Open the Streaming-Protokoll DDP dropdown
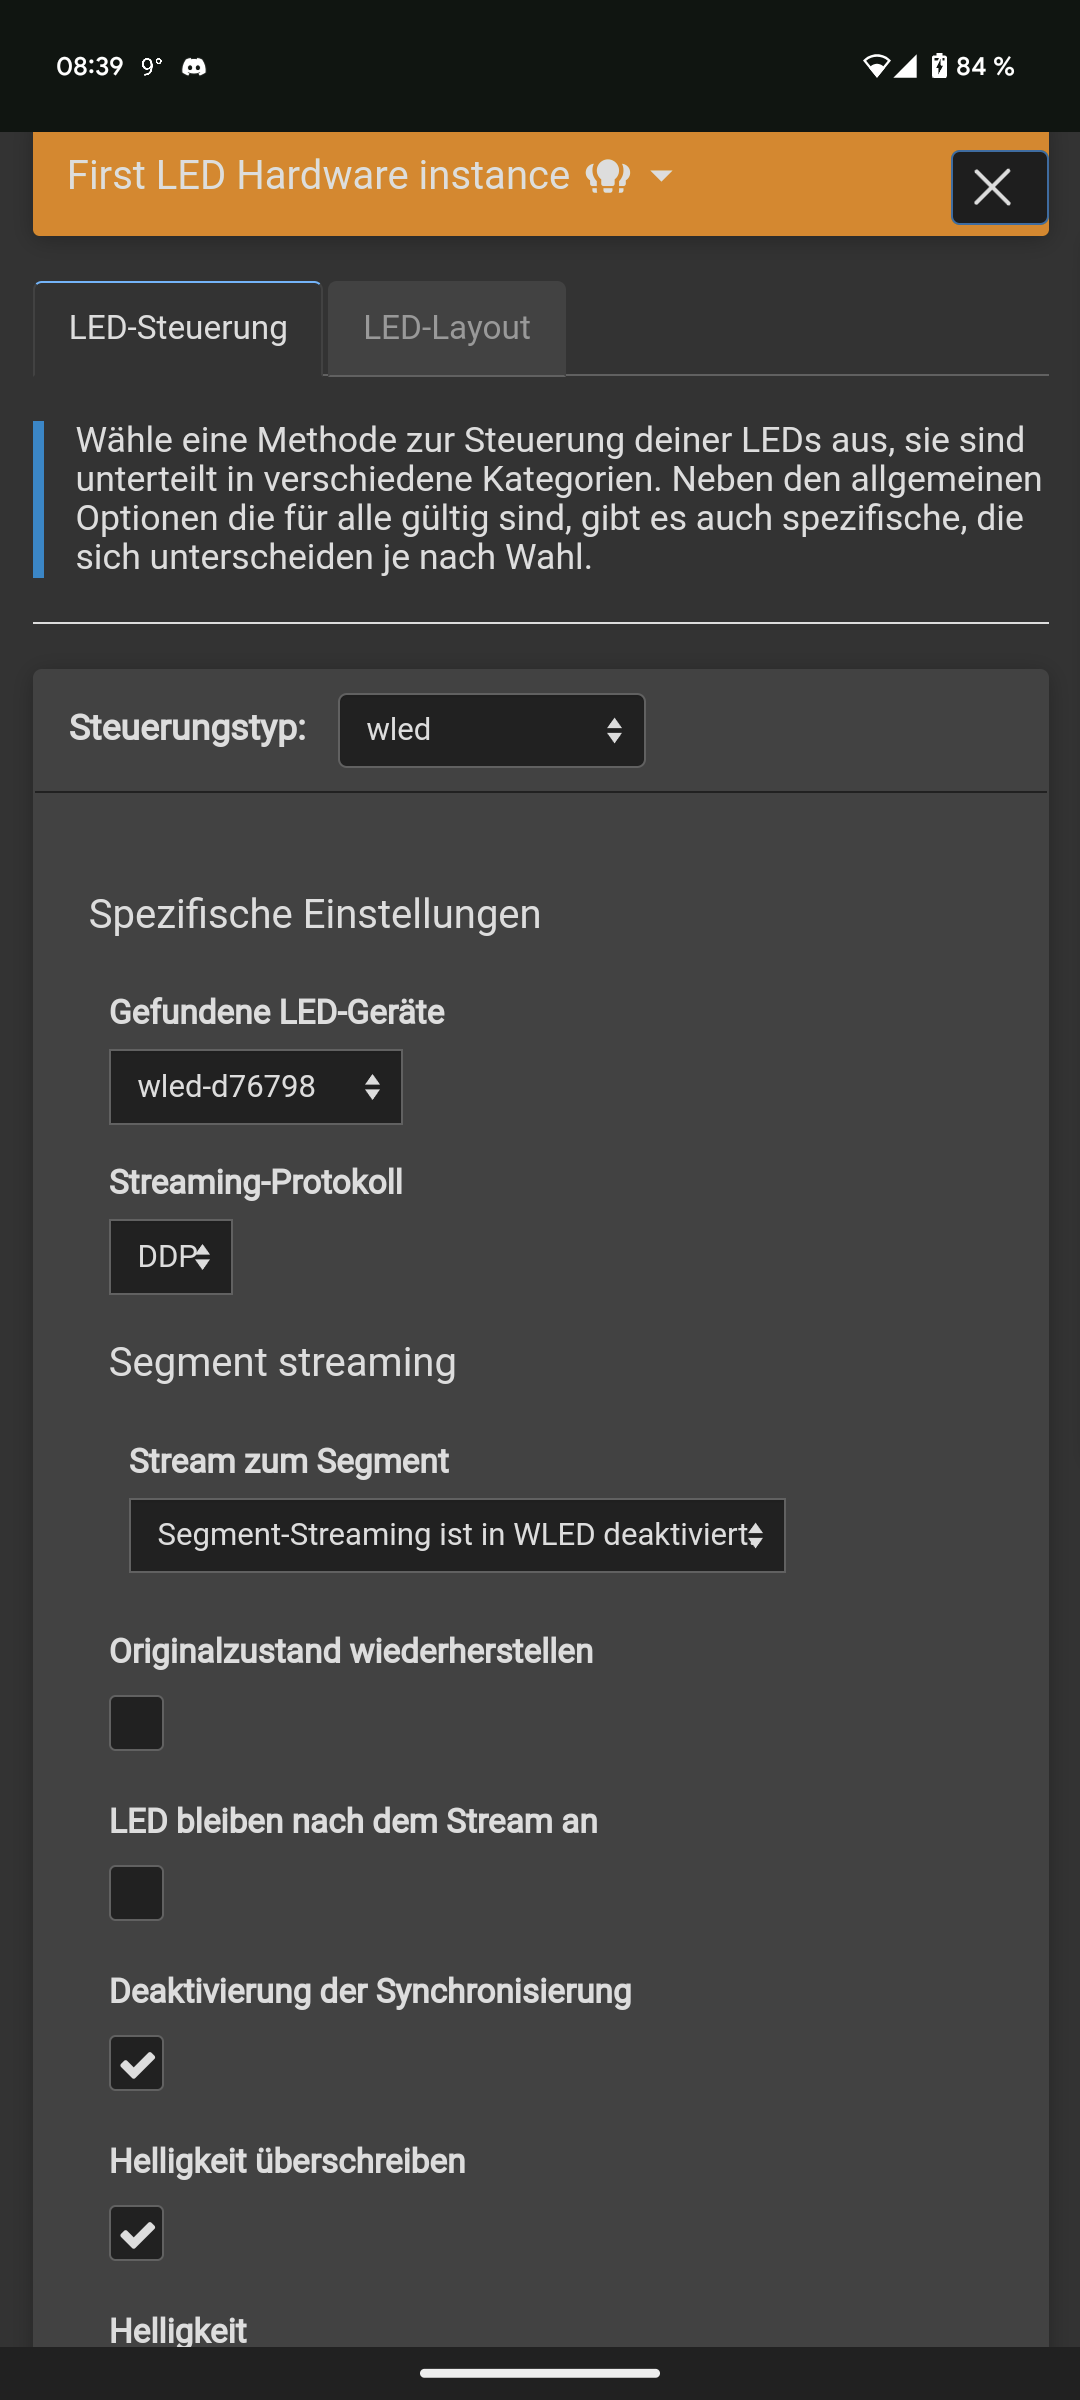The width and height of the screenshot is (1080, 2400). click(171, 1257)
